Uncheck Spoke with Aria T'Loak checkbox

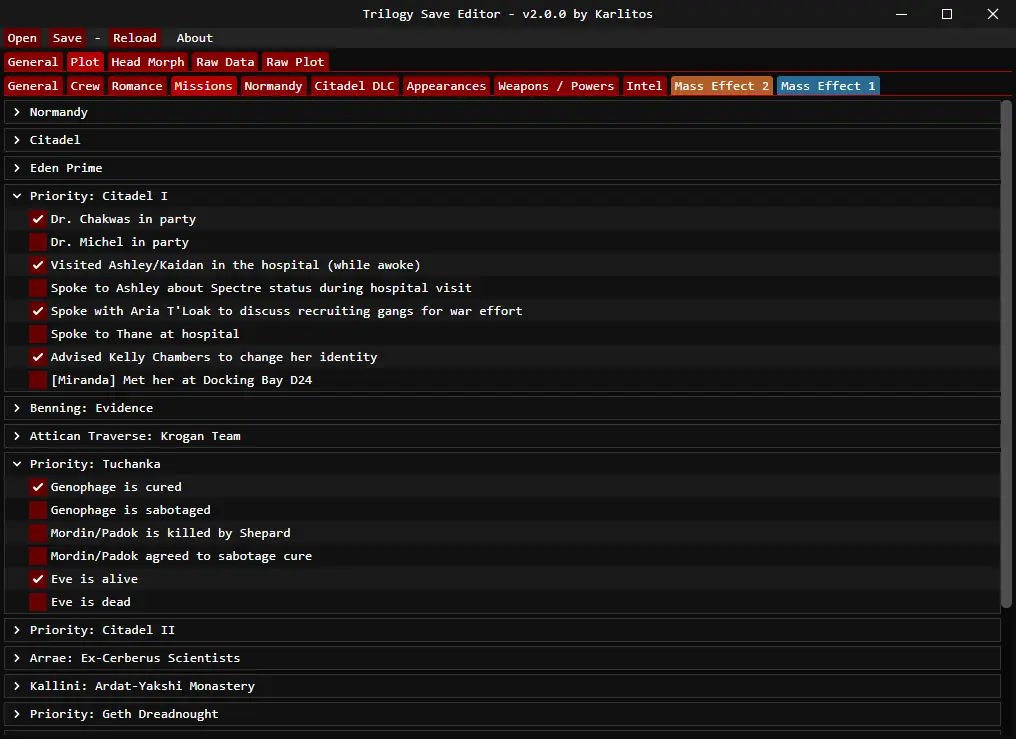pyautogui.click(x=38, y=311)
